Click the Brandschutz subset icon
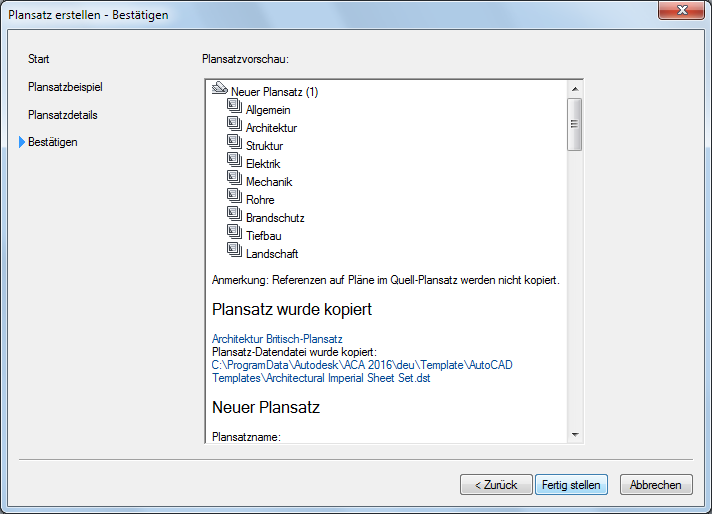Image resolution: width=712 pixels, height=514 pixels. (x=235, y=217)
